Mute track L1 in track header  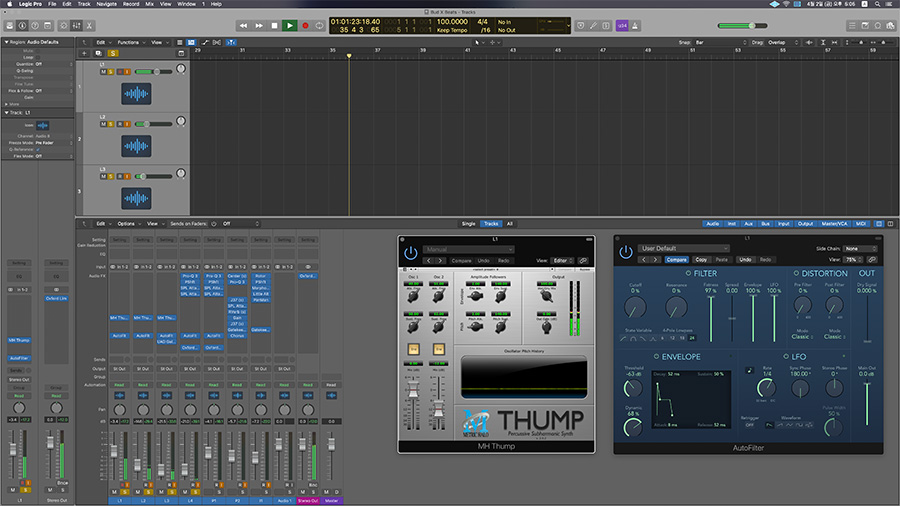(x=103, y=72)
